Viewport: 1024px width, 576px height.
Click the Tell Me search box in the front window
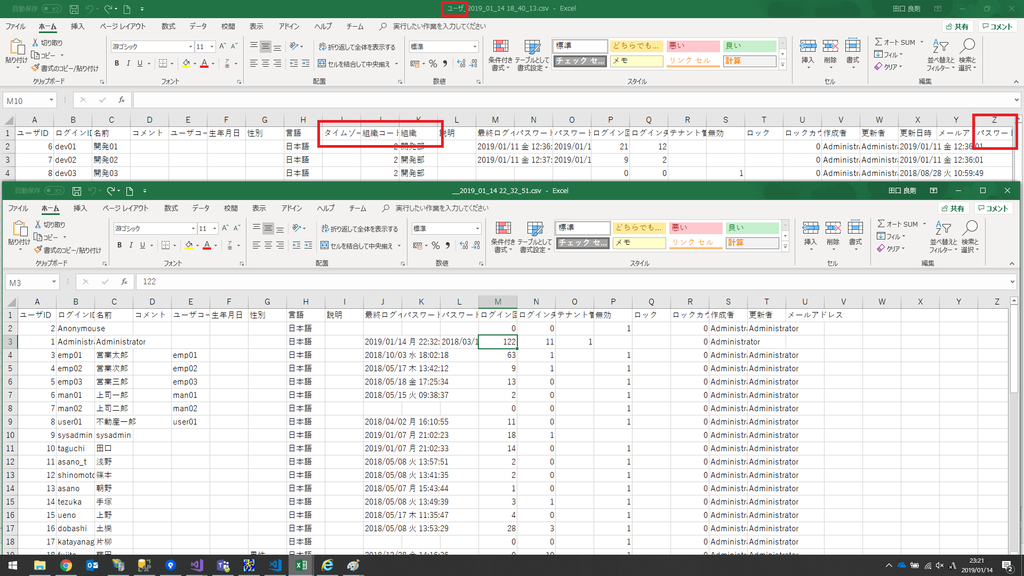[435, 208]
